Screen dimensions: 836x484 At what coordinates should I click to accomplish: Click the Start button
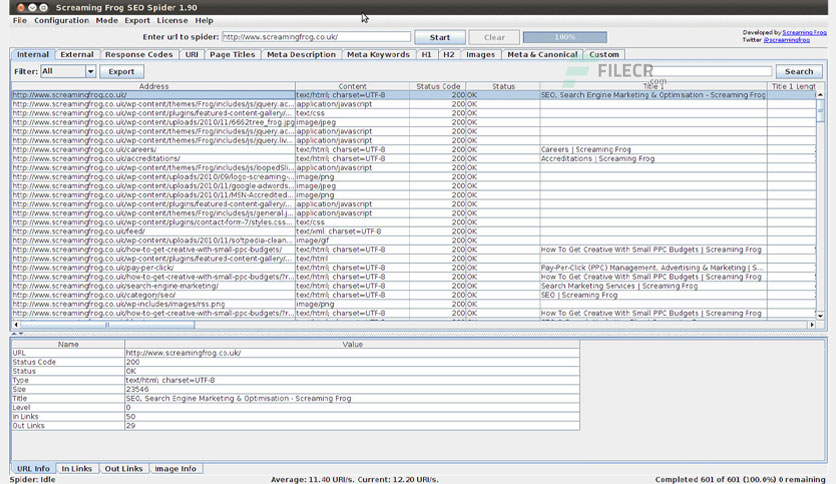440,37
